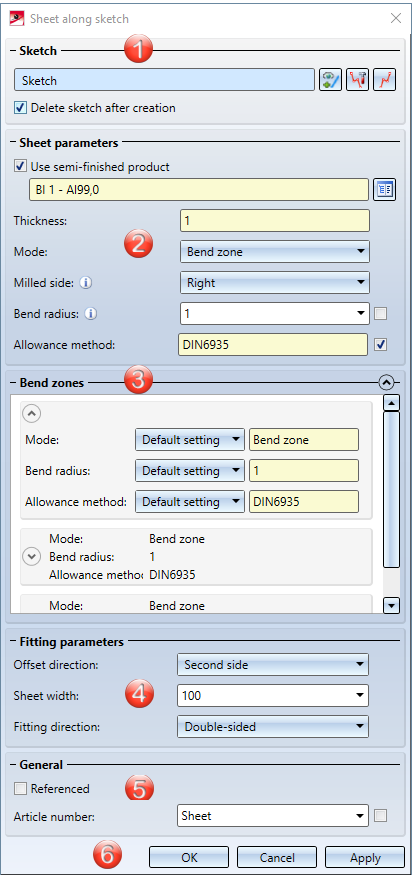Viewport: 415px width, 875px height.
Task: Click the new sketch polyline icon
Action: click(385, 80)
